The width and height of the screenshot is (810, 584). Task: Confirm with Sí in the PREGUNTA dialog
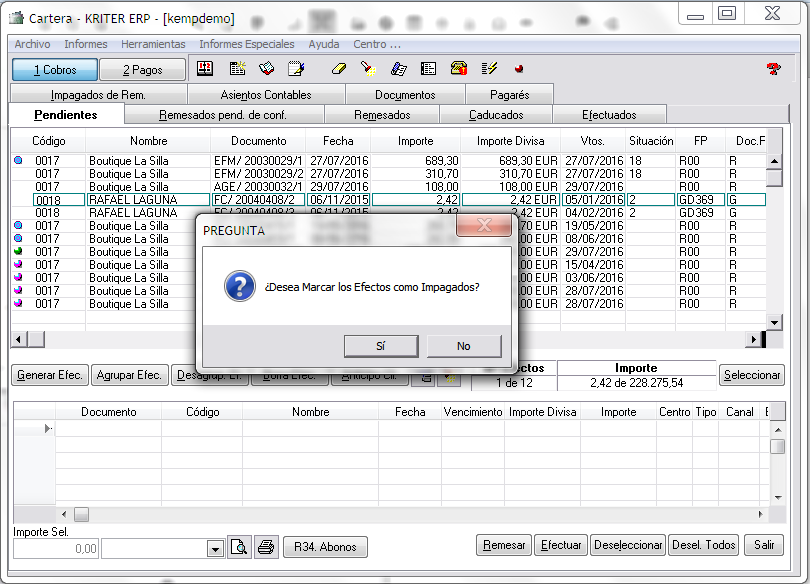[x=381, y=346]
